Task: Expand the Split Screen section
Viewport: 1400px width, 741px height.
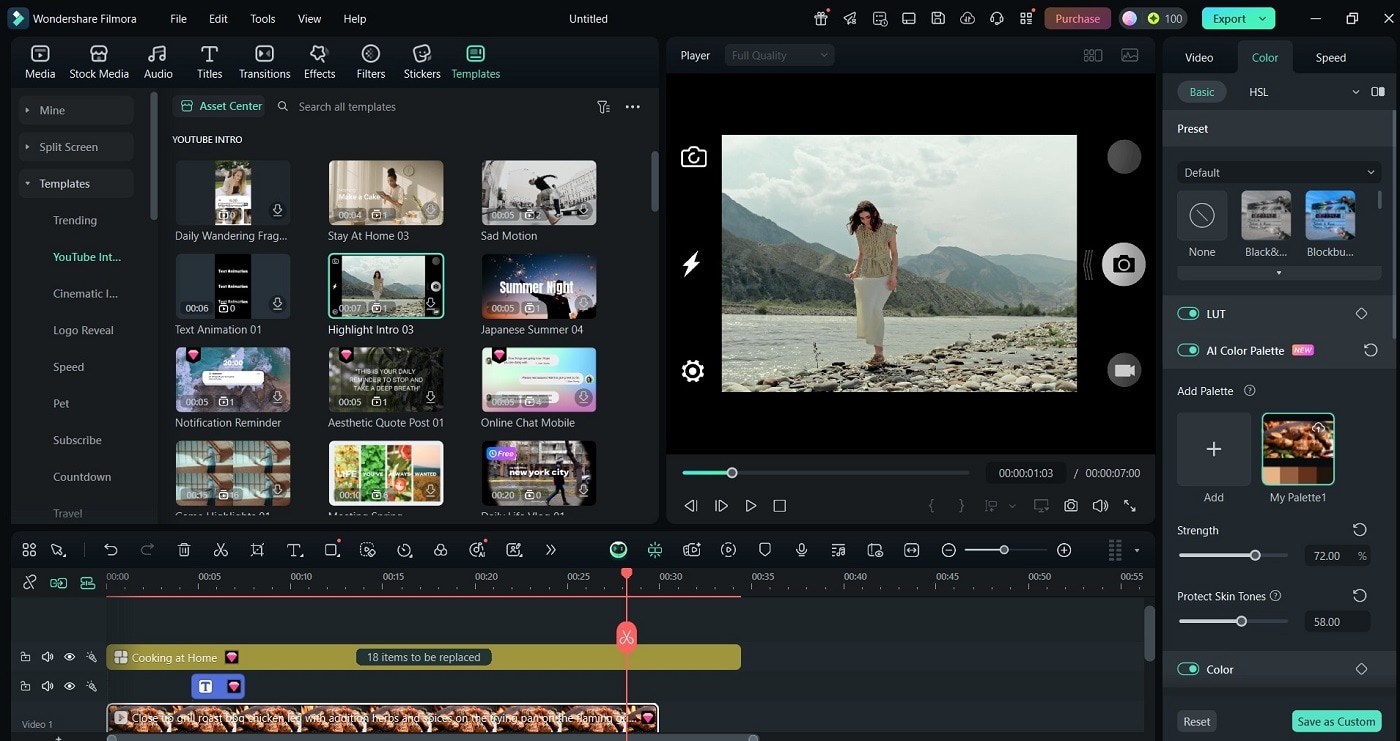Action: pos(76,147)
